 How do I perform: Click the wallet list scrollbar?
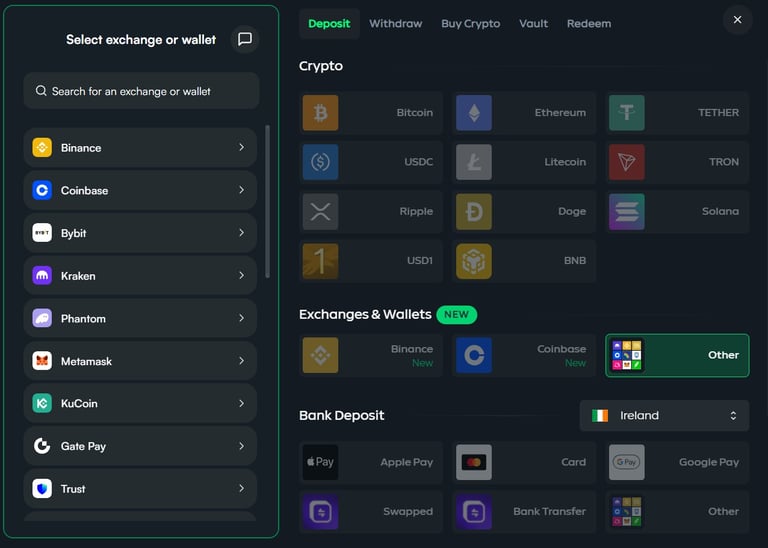[267, 202]
